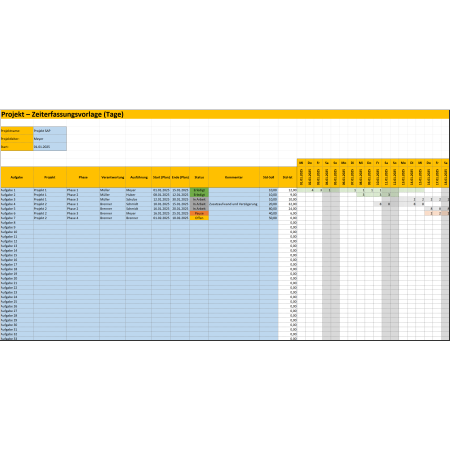Viewport: 450px width, 450px height.
Task: Select the date value cell below Projektleiter
Action: click(50, 147)
